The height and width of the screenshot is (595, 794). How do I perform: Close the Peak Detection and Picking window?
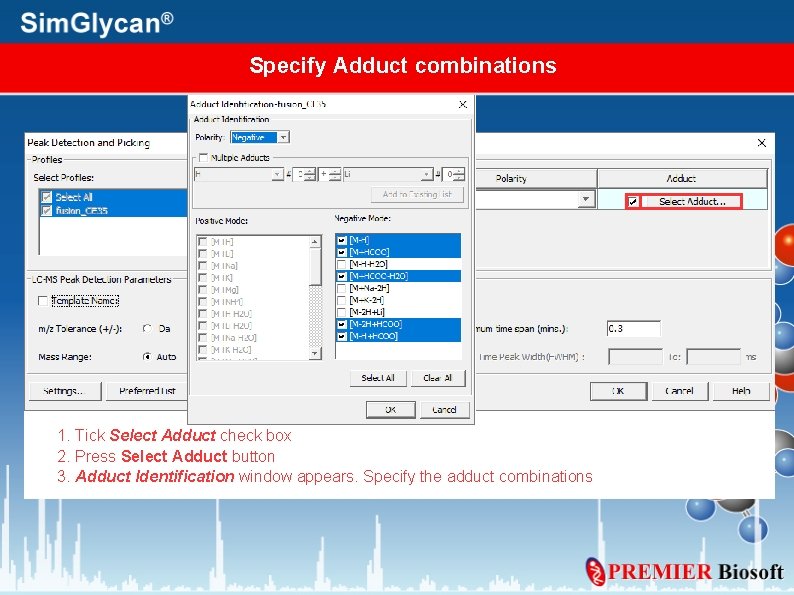click(x=762, y=143)
